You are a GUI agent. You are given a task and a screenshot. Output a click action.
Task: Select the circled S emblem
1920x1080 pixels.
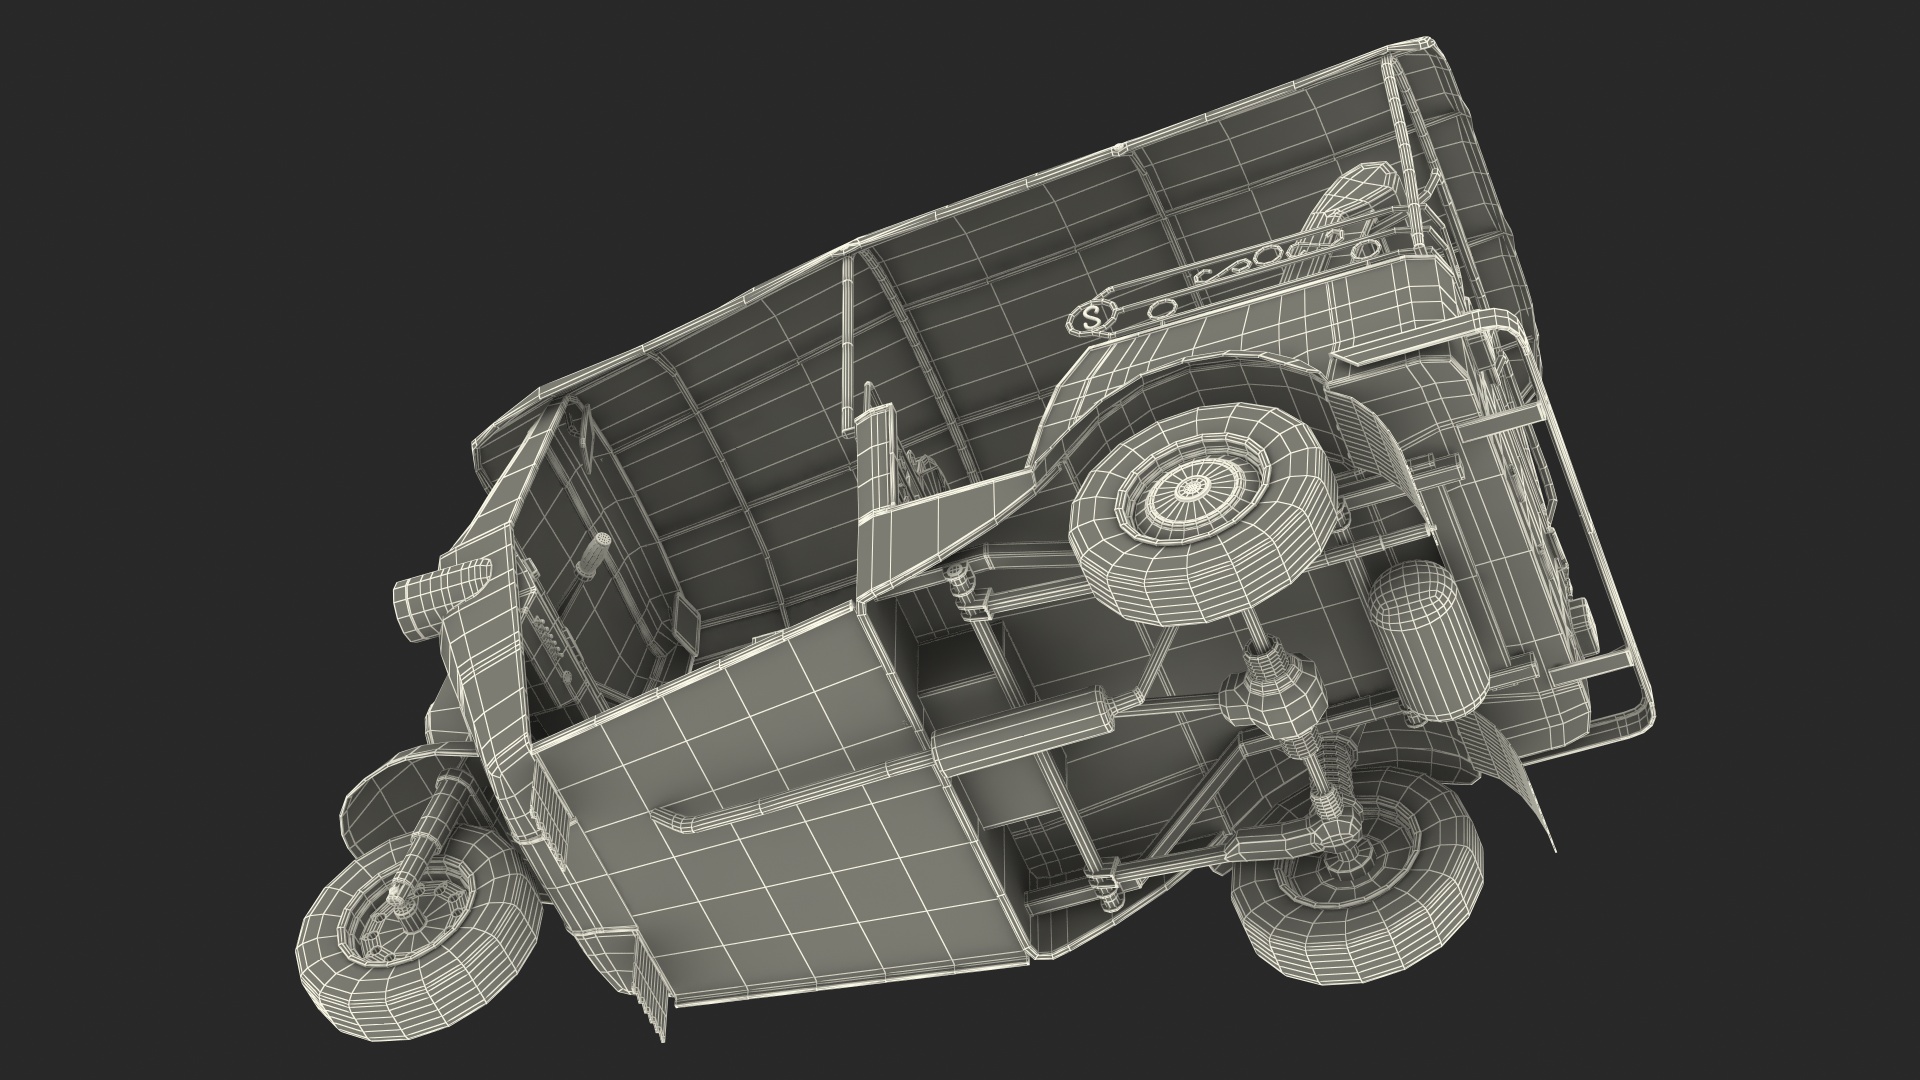(1091, 317)
